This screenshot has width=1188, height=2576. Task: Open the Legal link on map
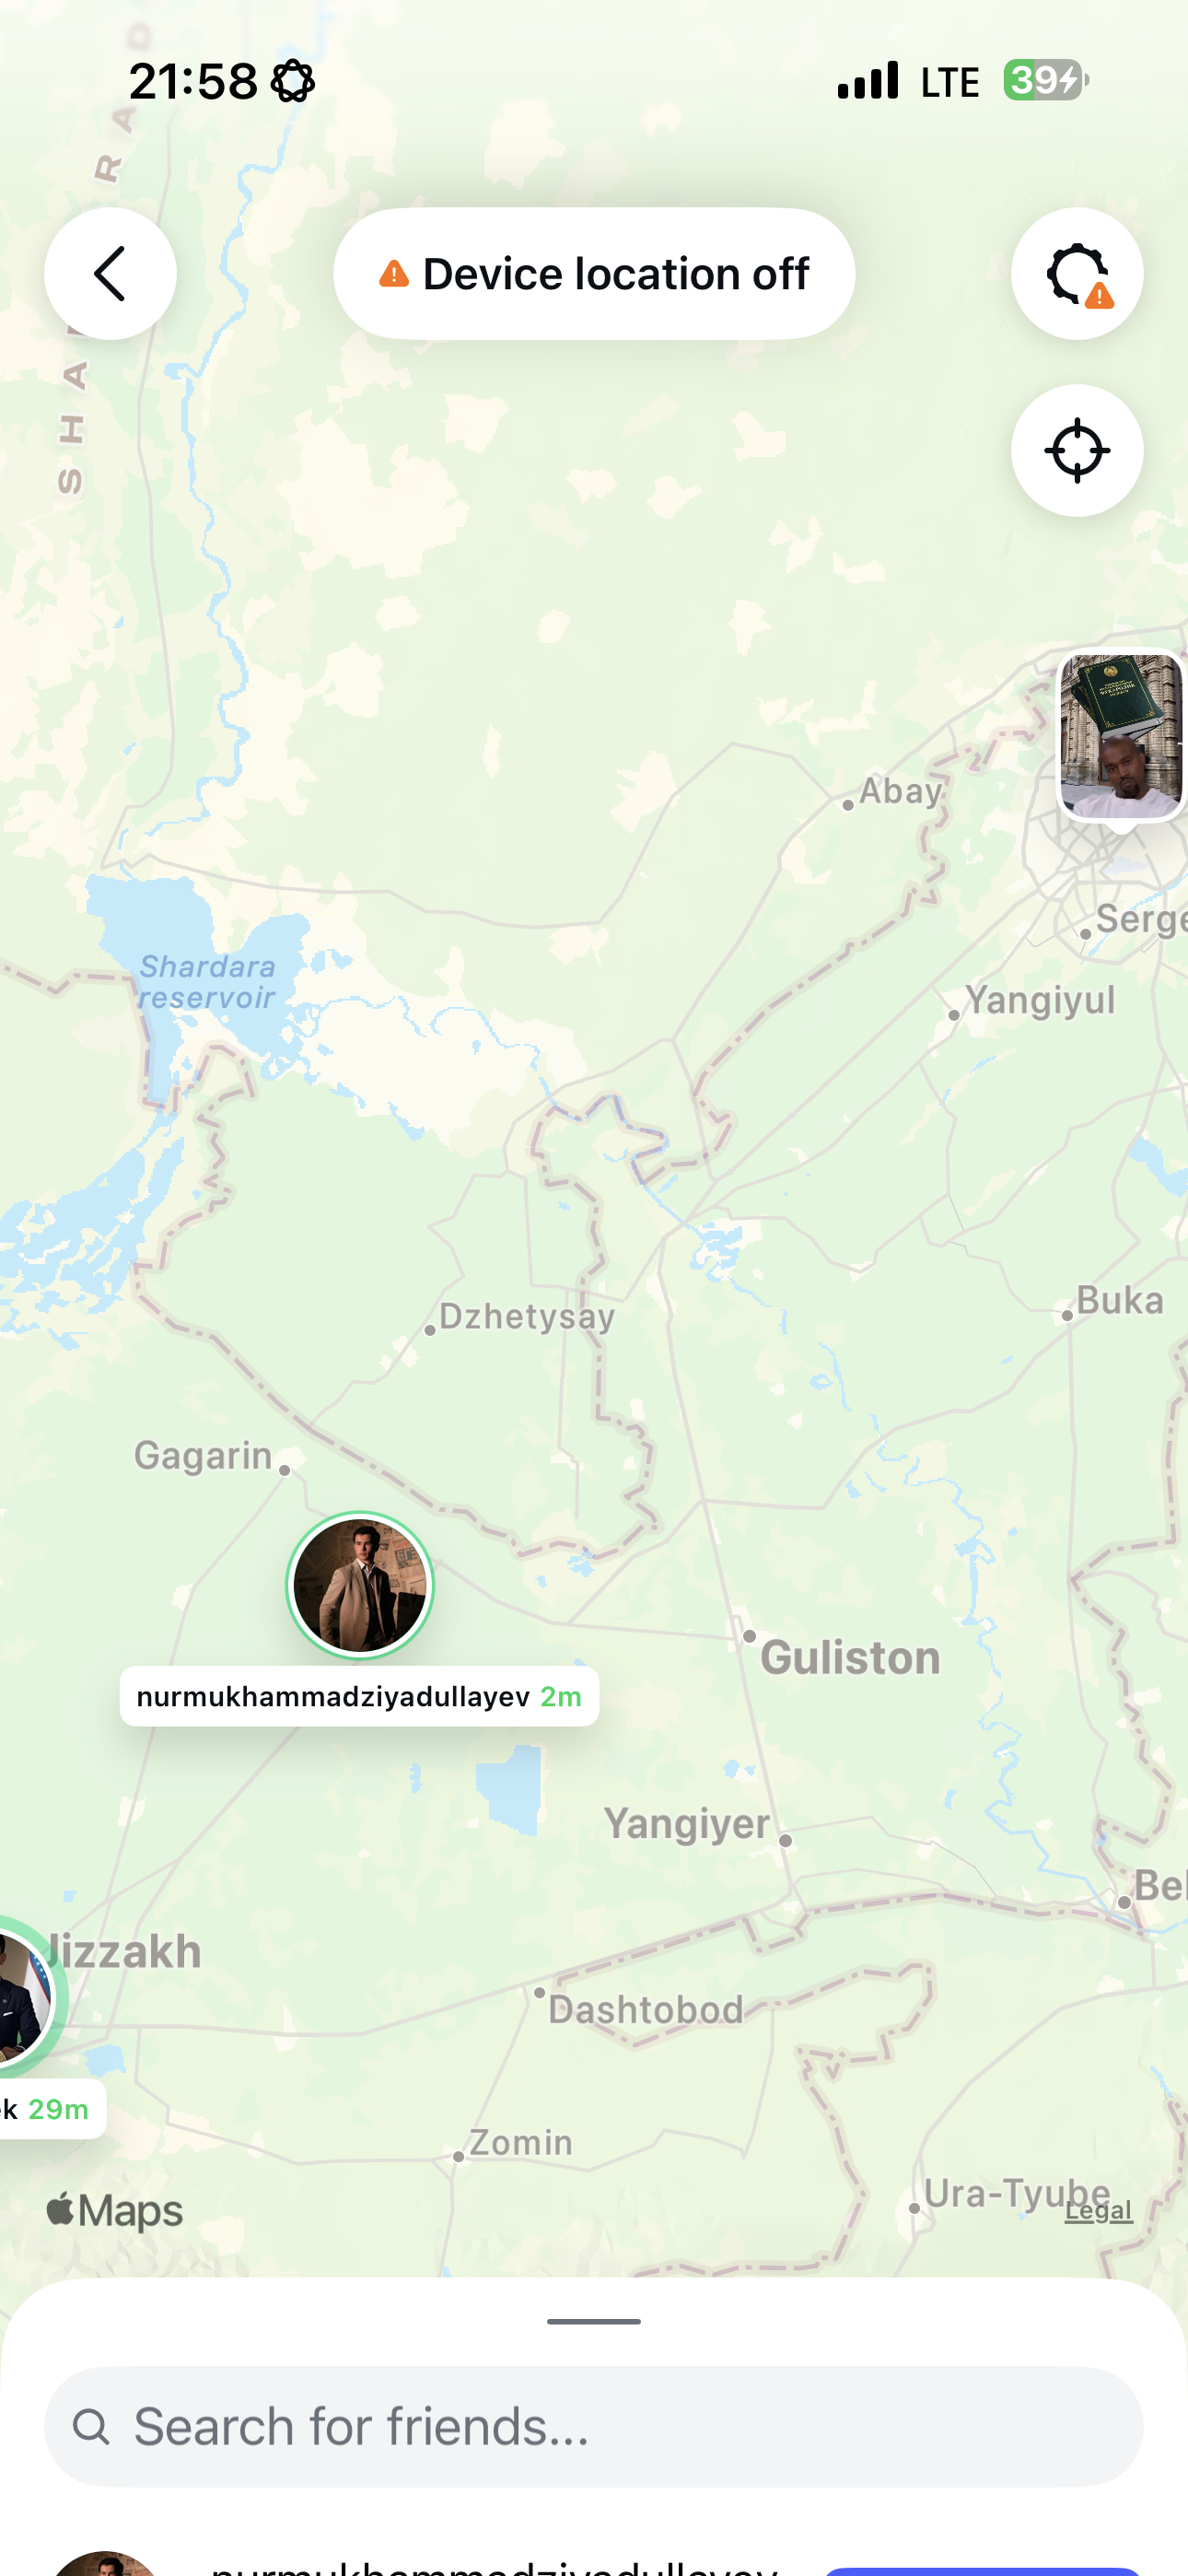(x=1098, y=2210)
